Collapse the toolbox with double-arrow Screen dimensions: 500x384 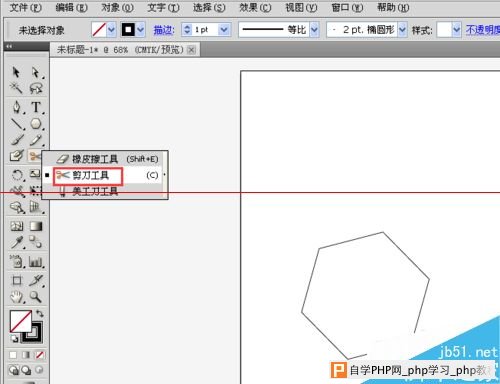tap(9, 47)
